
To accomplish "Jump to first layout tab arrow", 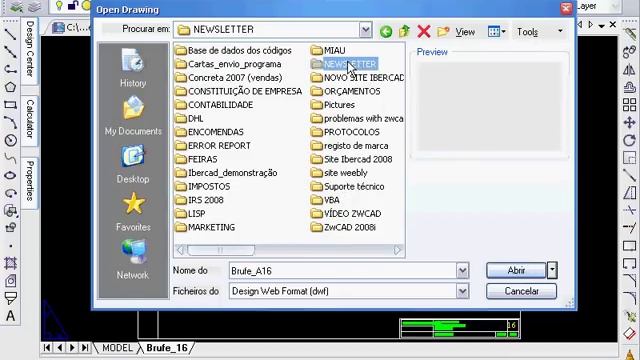I will [x=47, y=348].
